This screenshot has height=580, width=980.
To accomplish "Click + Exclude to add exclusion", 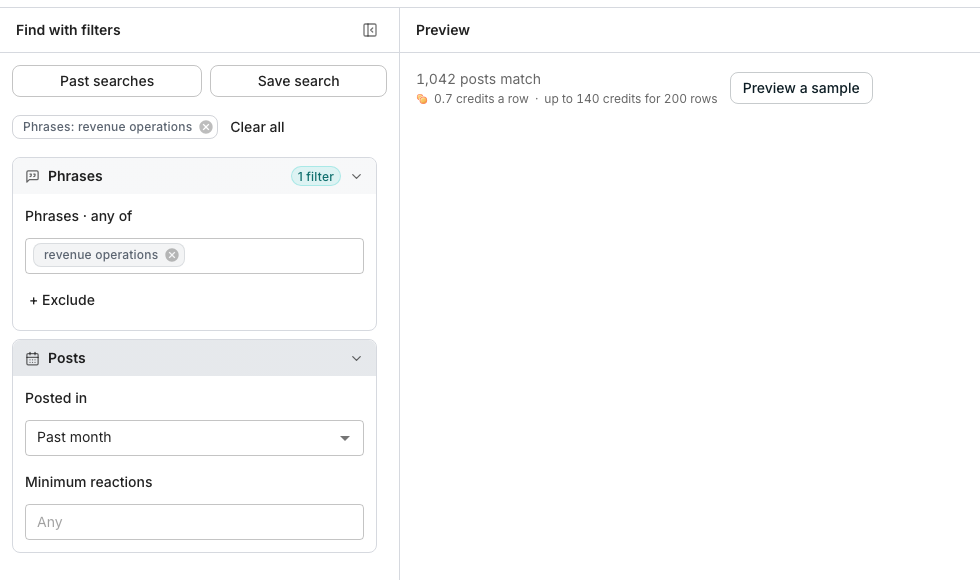I will coord(62,300).
